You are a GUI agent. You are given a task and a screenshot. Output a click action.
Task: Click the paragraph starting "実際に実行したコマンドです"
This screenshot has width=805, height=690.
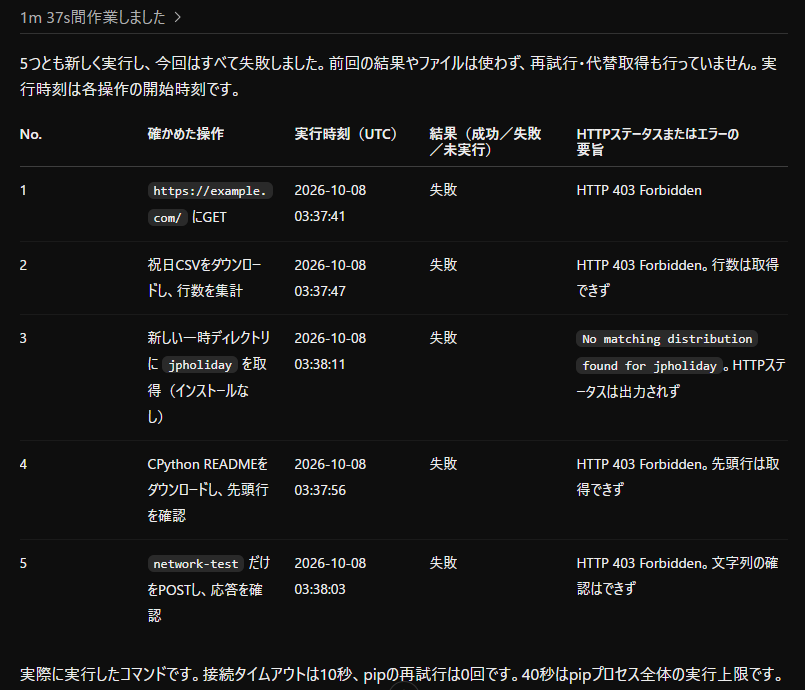coord(400,674)
